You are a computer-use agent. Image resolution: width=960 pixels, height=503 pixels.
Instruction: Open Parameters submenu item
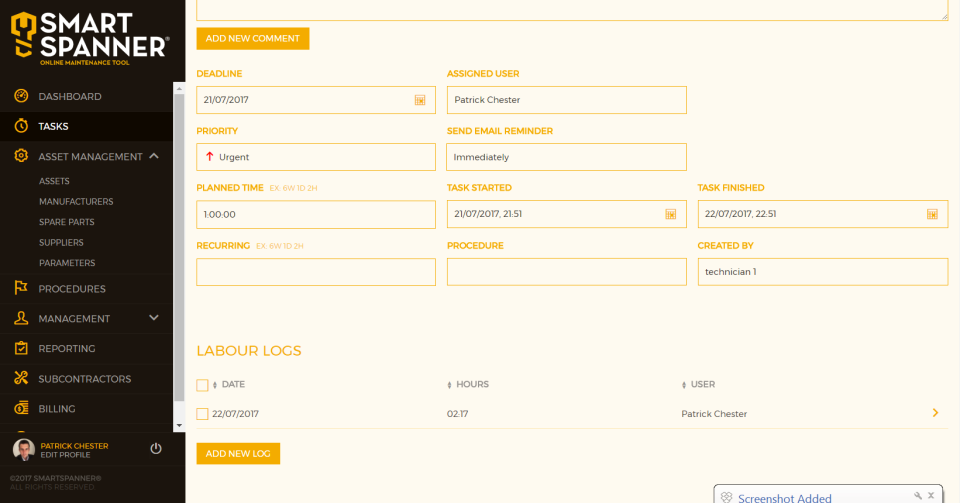pyautogui.click(x=67, y=263)
